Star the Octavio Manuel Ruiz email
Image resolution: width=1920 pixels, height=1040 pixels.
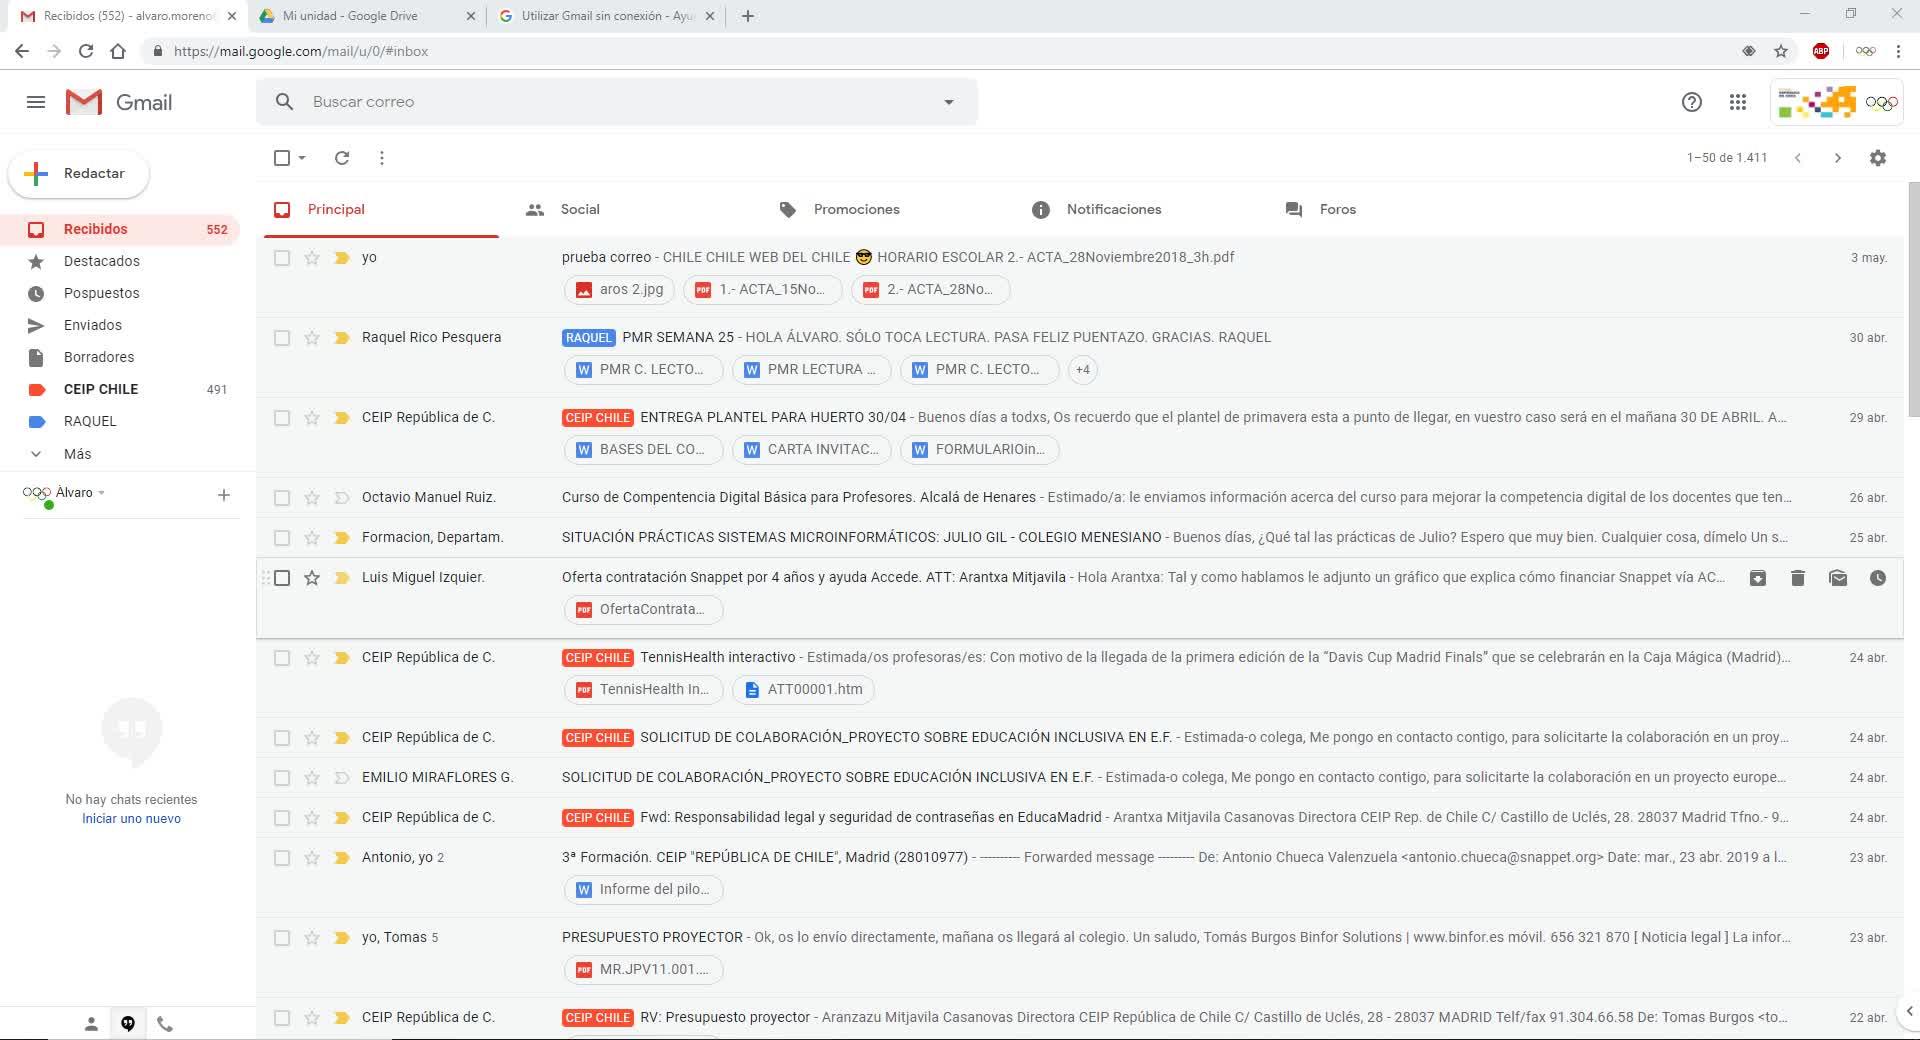point(312,498)
